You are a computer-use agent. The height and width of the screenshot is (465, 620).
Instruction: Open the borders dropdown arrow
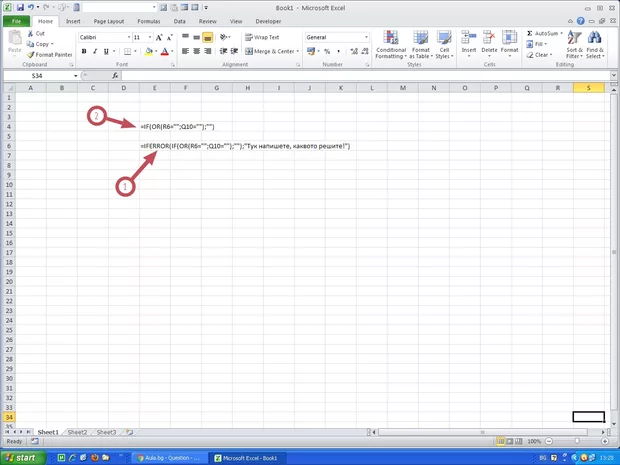[x=135, y=51]
